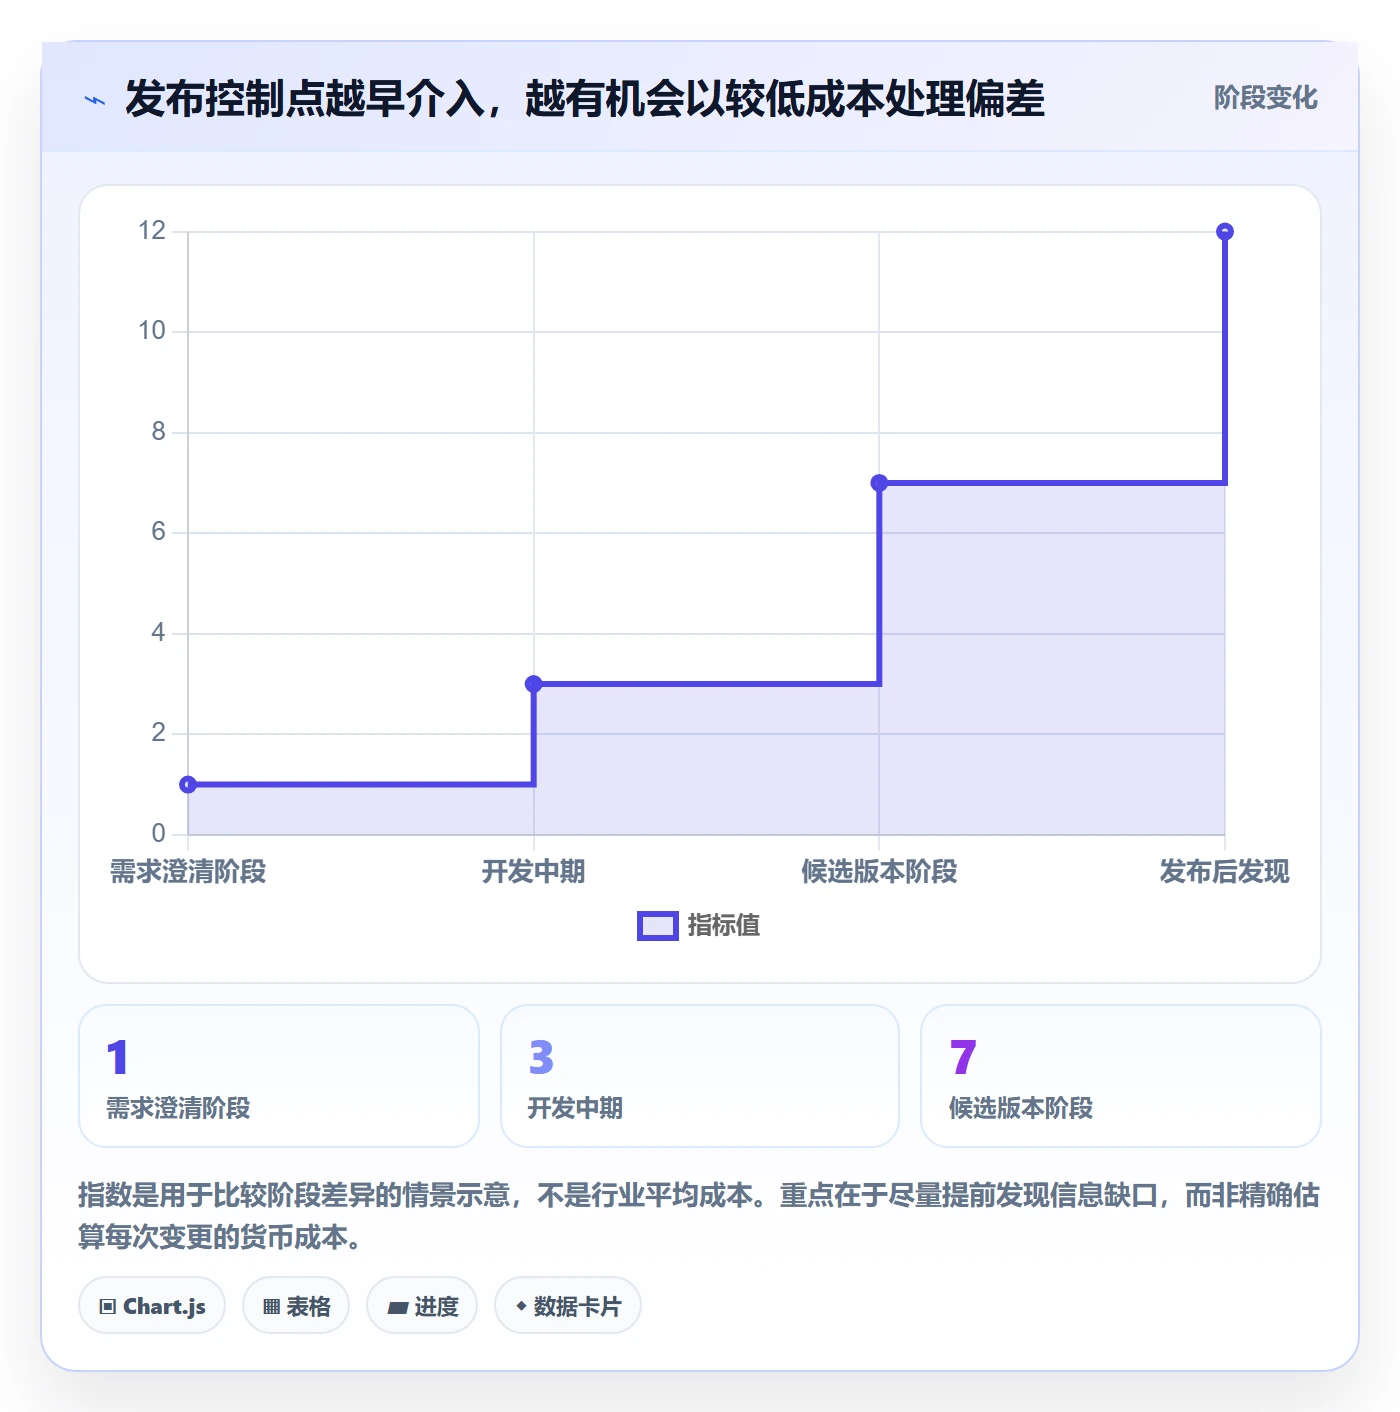Click the y-axis label 0
The image size is (1400, 1412).
pos(159,834)
